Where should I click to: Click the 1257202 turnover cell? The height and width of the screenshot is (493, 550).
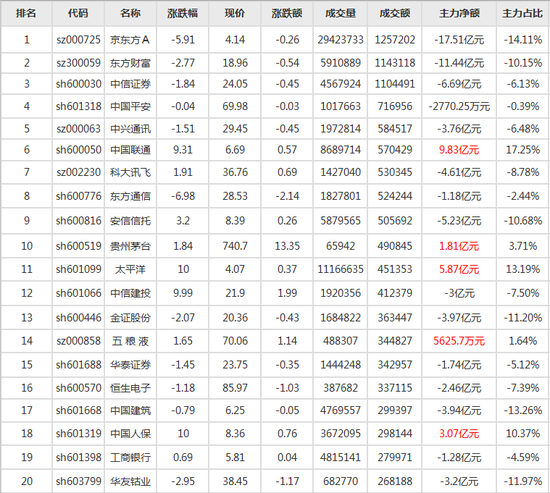click(395, 40)
